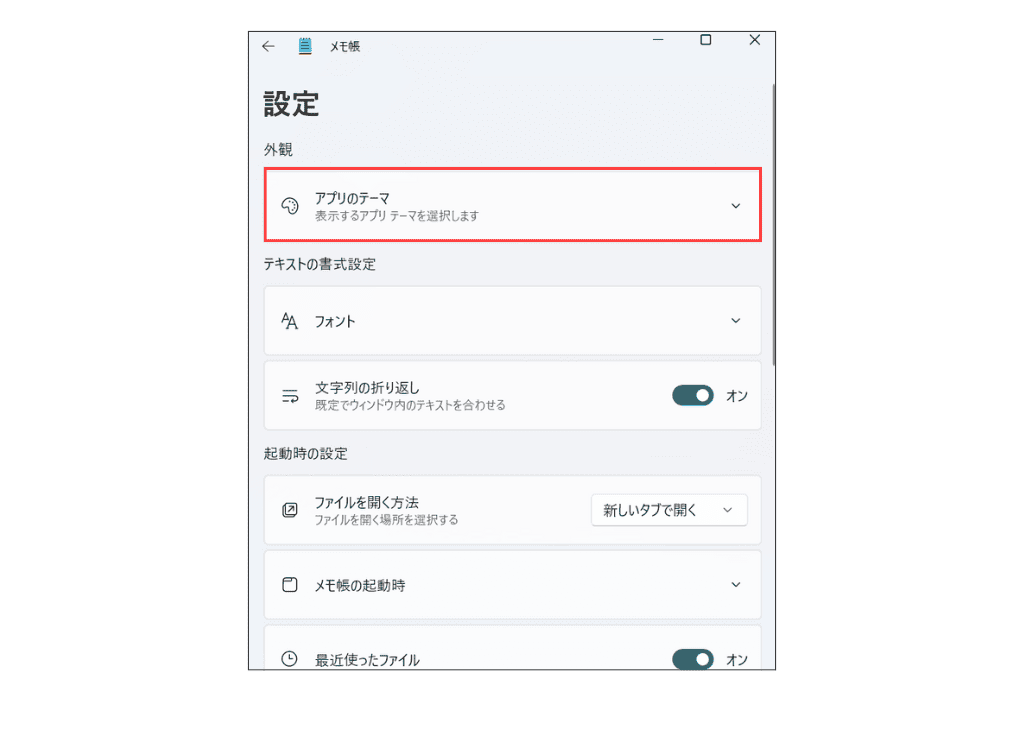This screenshot has width=1024, height=745.
Task: Click the open-file icon beside ファイルを開く方法
Action: 290,510
